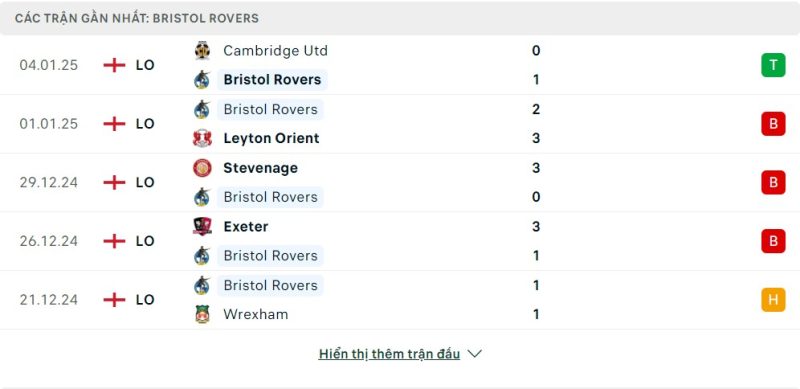The image size is (800, 389).
Task: Click the green T result badge
Action: [x=773, y=65]
